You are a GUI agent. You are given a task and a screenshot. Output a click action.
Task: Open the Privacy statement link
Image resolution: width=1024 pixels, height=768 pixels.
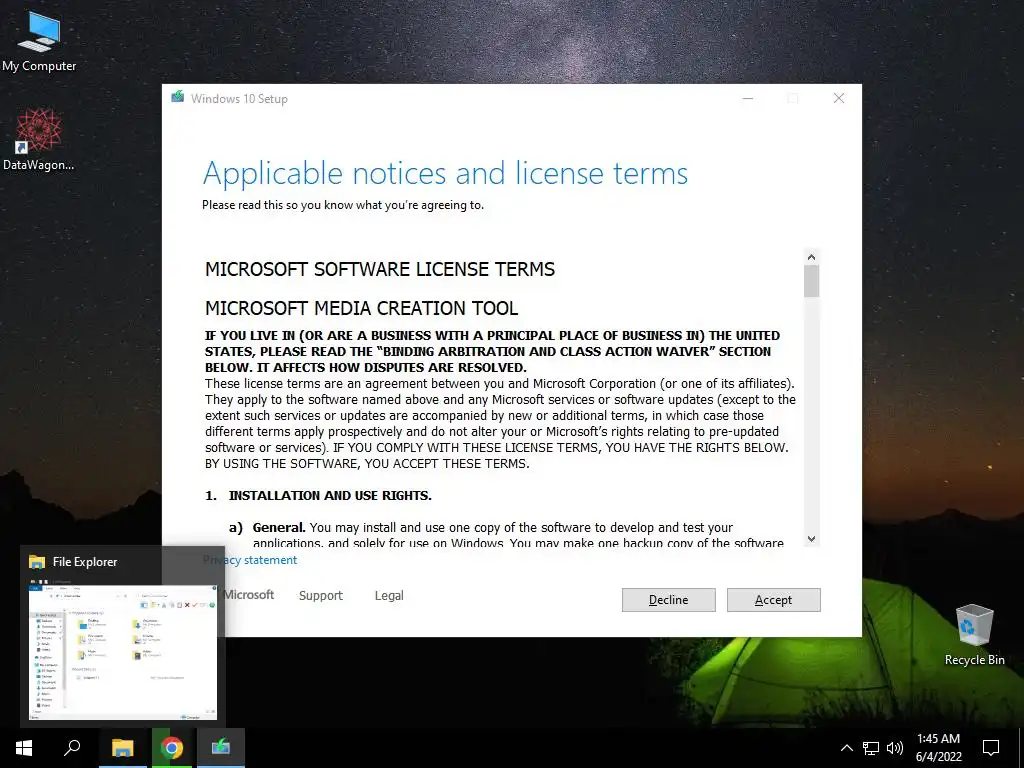click(250, 560)
